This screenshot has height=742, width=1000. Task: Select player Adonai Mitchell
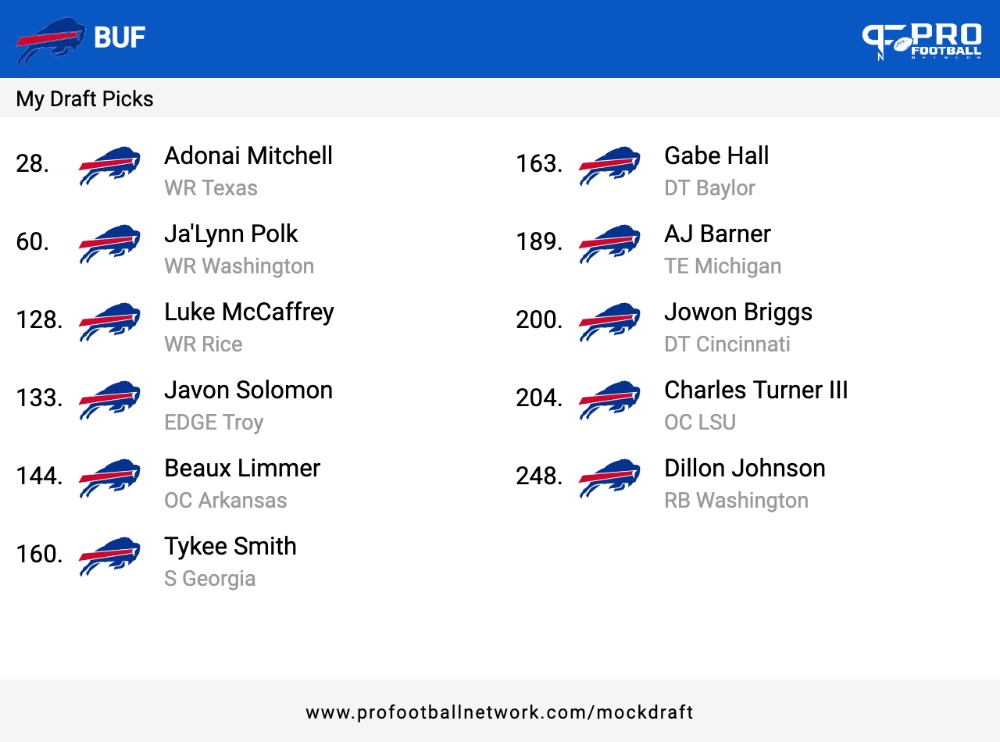pyautogui.click(x=248, y=156)
